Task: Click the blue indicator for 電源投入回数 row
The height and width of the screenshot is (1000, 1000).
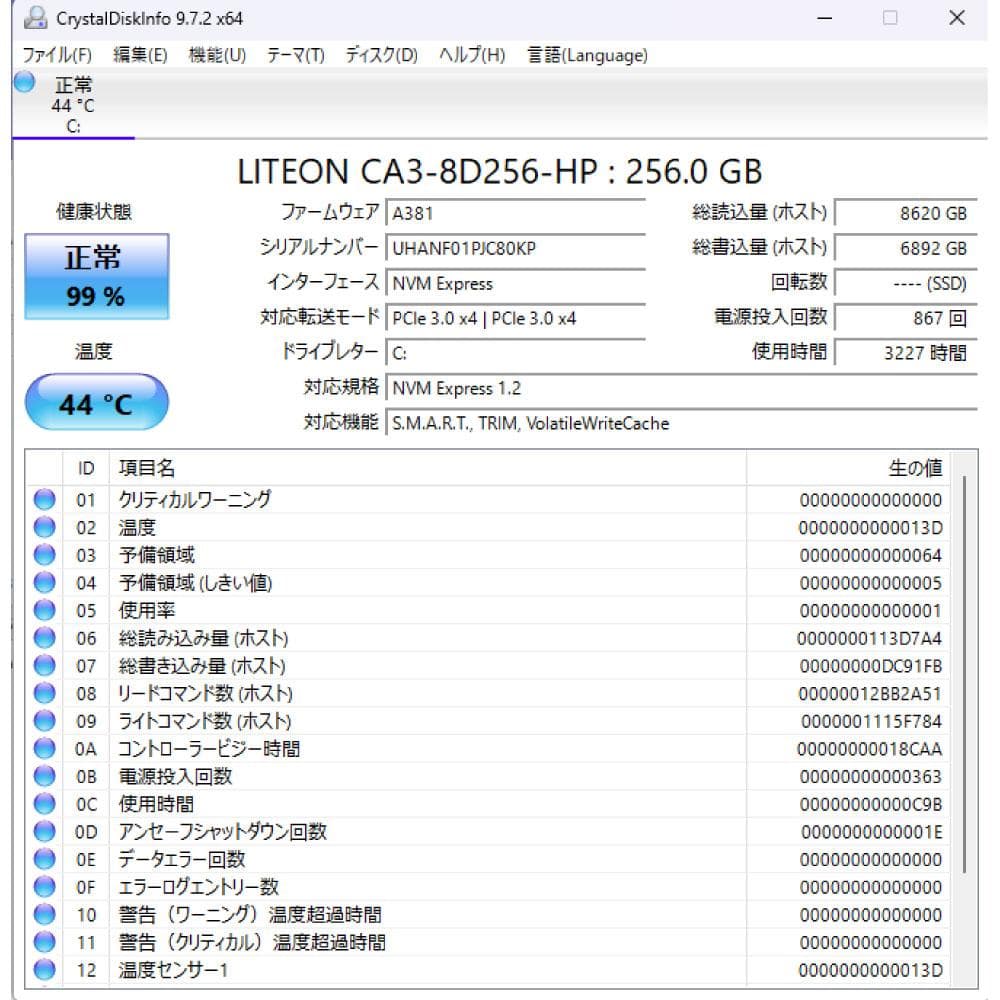Action: [44, 776]
